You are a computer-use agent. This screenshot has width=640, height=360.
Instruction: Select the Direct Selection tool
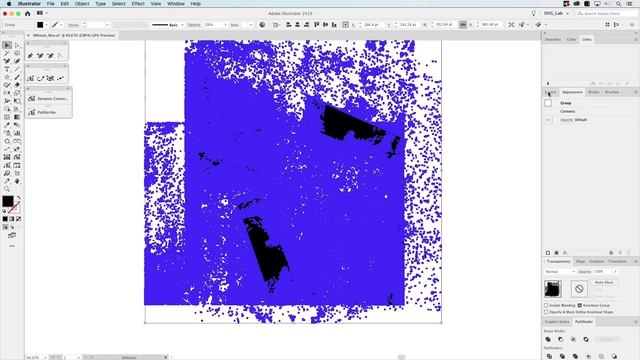[x=17, y=45]
